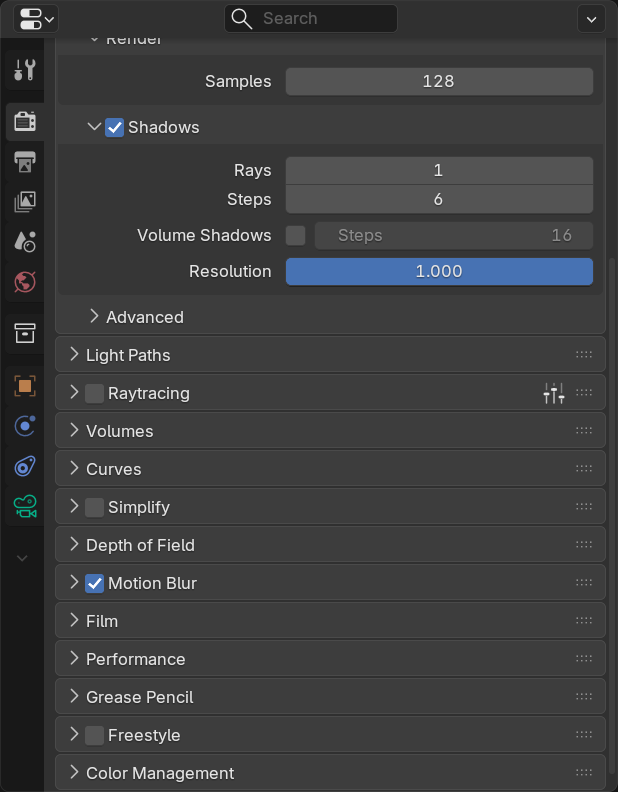Open Raytracing presets slider icon
Image resolution: width=618 pixels, height=792 pixels.
[x=554, y=393]
